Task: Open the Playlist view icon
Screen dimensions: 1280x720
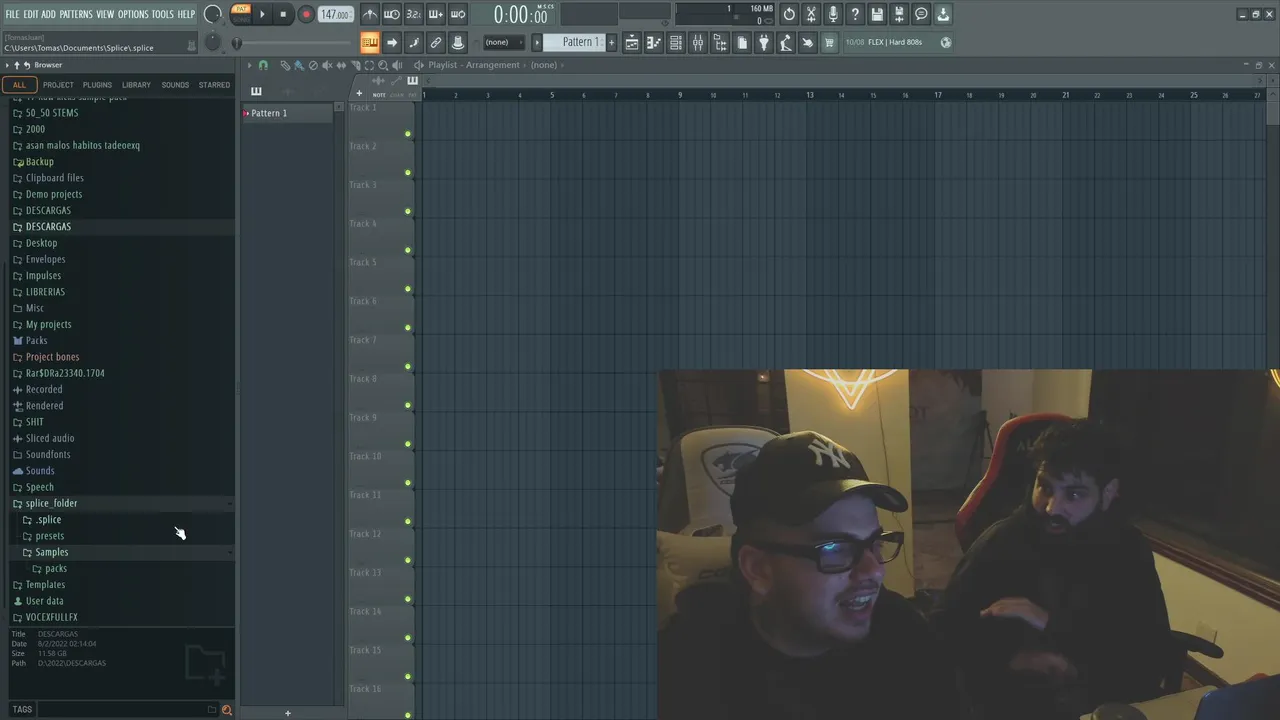Action: [x=632, y=42]
